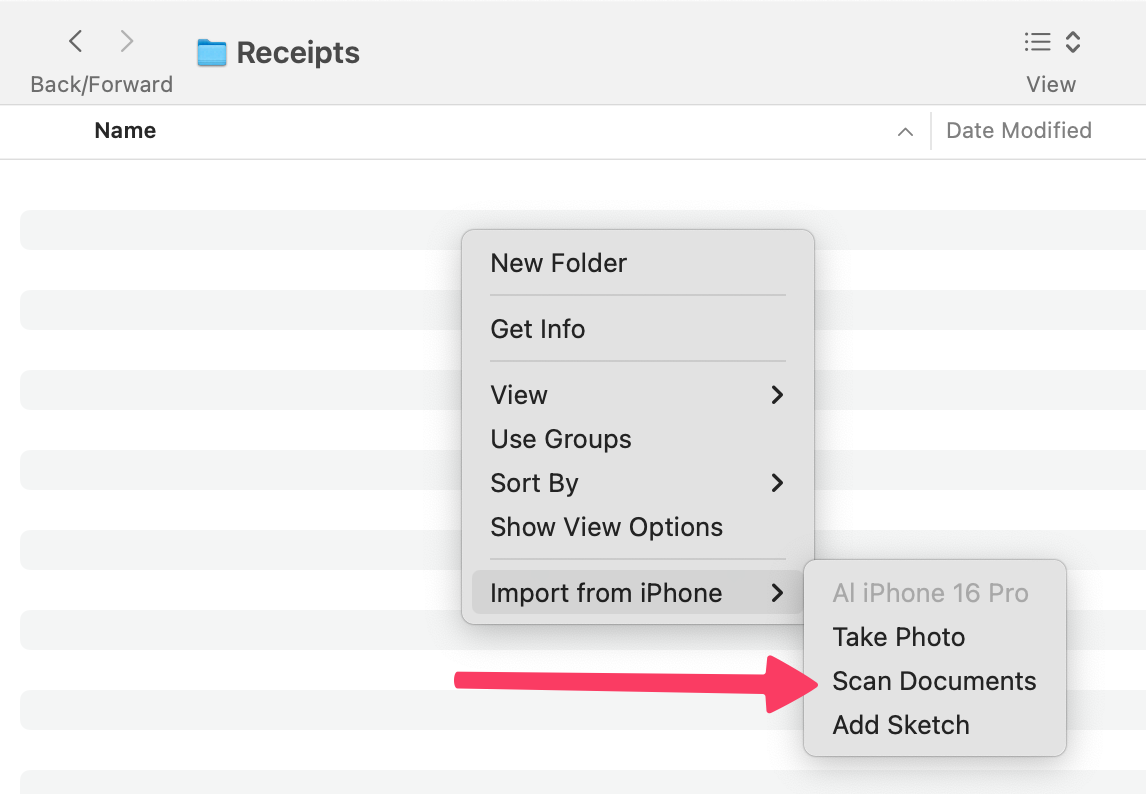Choose Add Sketch from submenu
1146x794 pixels.
tap(900, 725)
